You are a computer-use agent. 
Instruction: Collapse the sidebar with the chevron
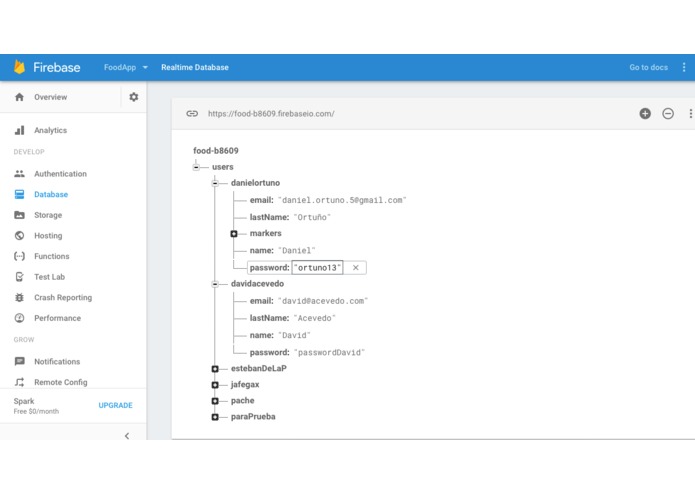coord(127,436)
